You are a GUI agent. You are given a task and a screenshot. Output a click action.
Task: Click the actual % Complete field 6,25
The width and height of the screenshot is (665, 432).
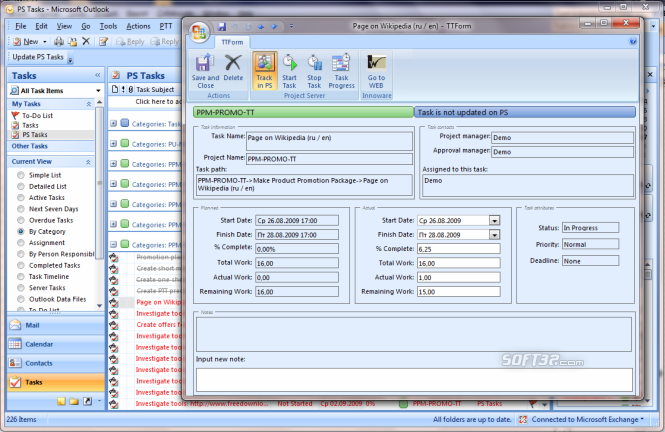click(458, 249)
